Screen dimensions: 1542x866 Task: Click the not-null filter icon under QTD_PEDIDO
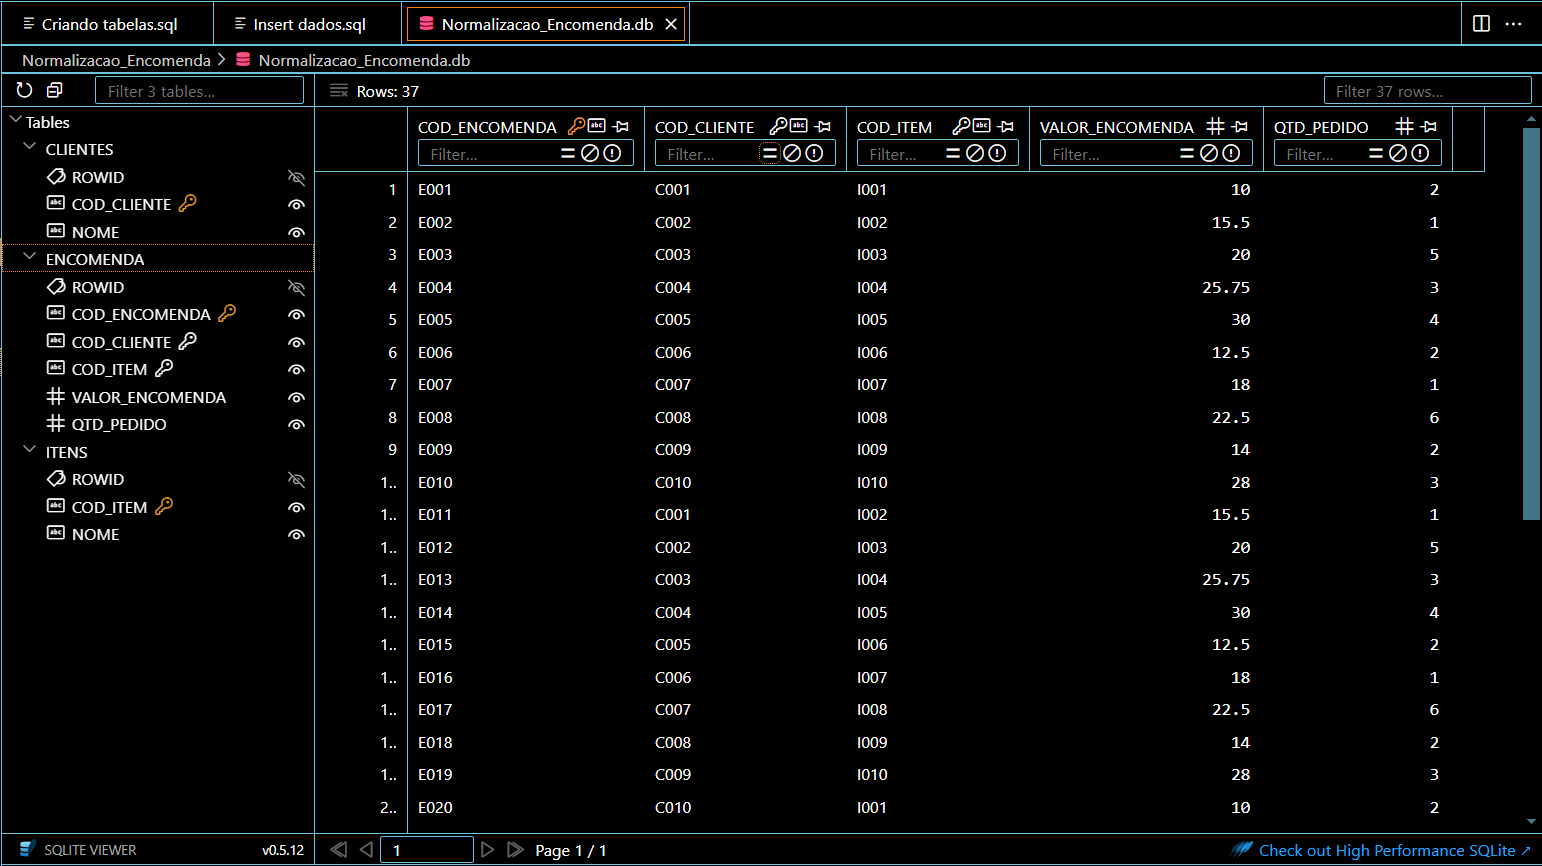tap(1420, 153)
